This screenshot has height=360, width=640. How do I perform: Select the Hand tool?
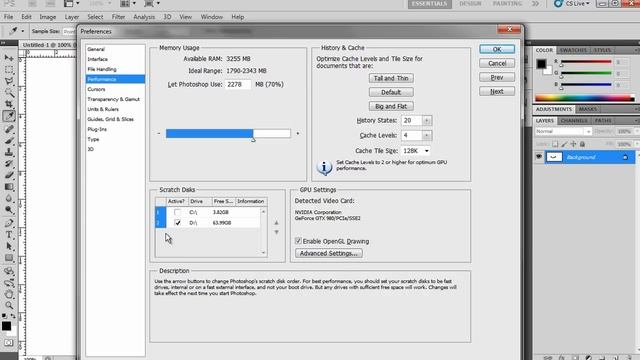point(9,294)
